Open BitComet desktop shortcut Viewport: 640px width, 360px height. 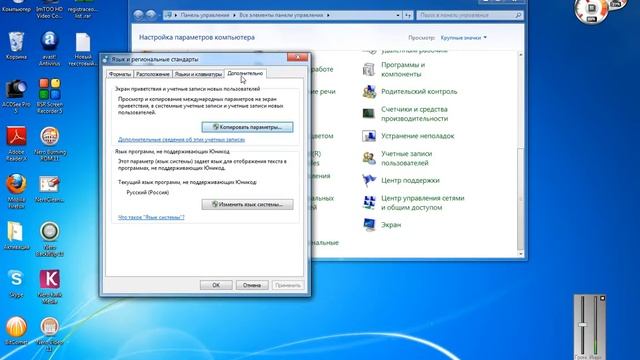click(16, 330)
